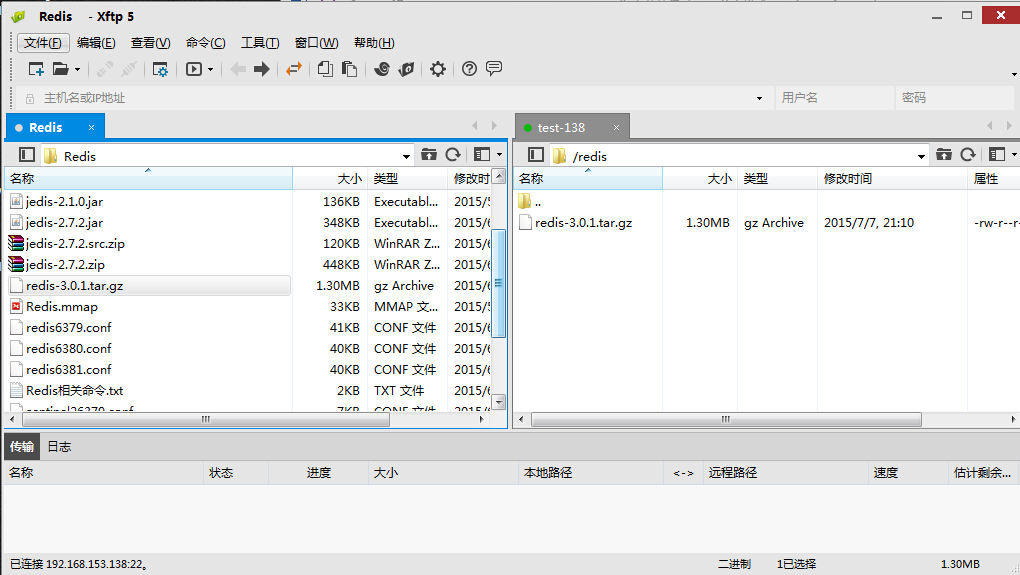Click the 密码 input field
1020x575 pixels.
coord(954,98)
